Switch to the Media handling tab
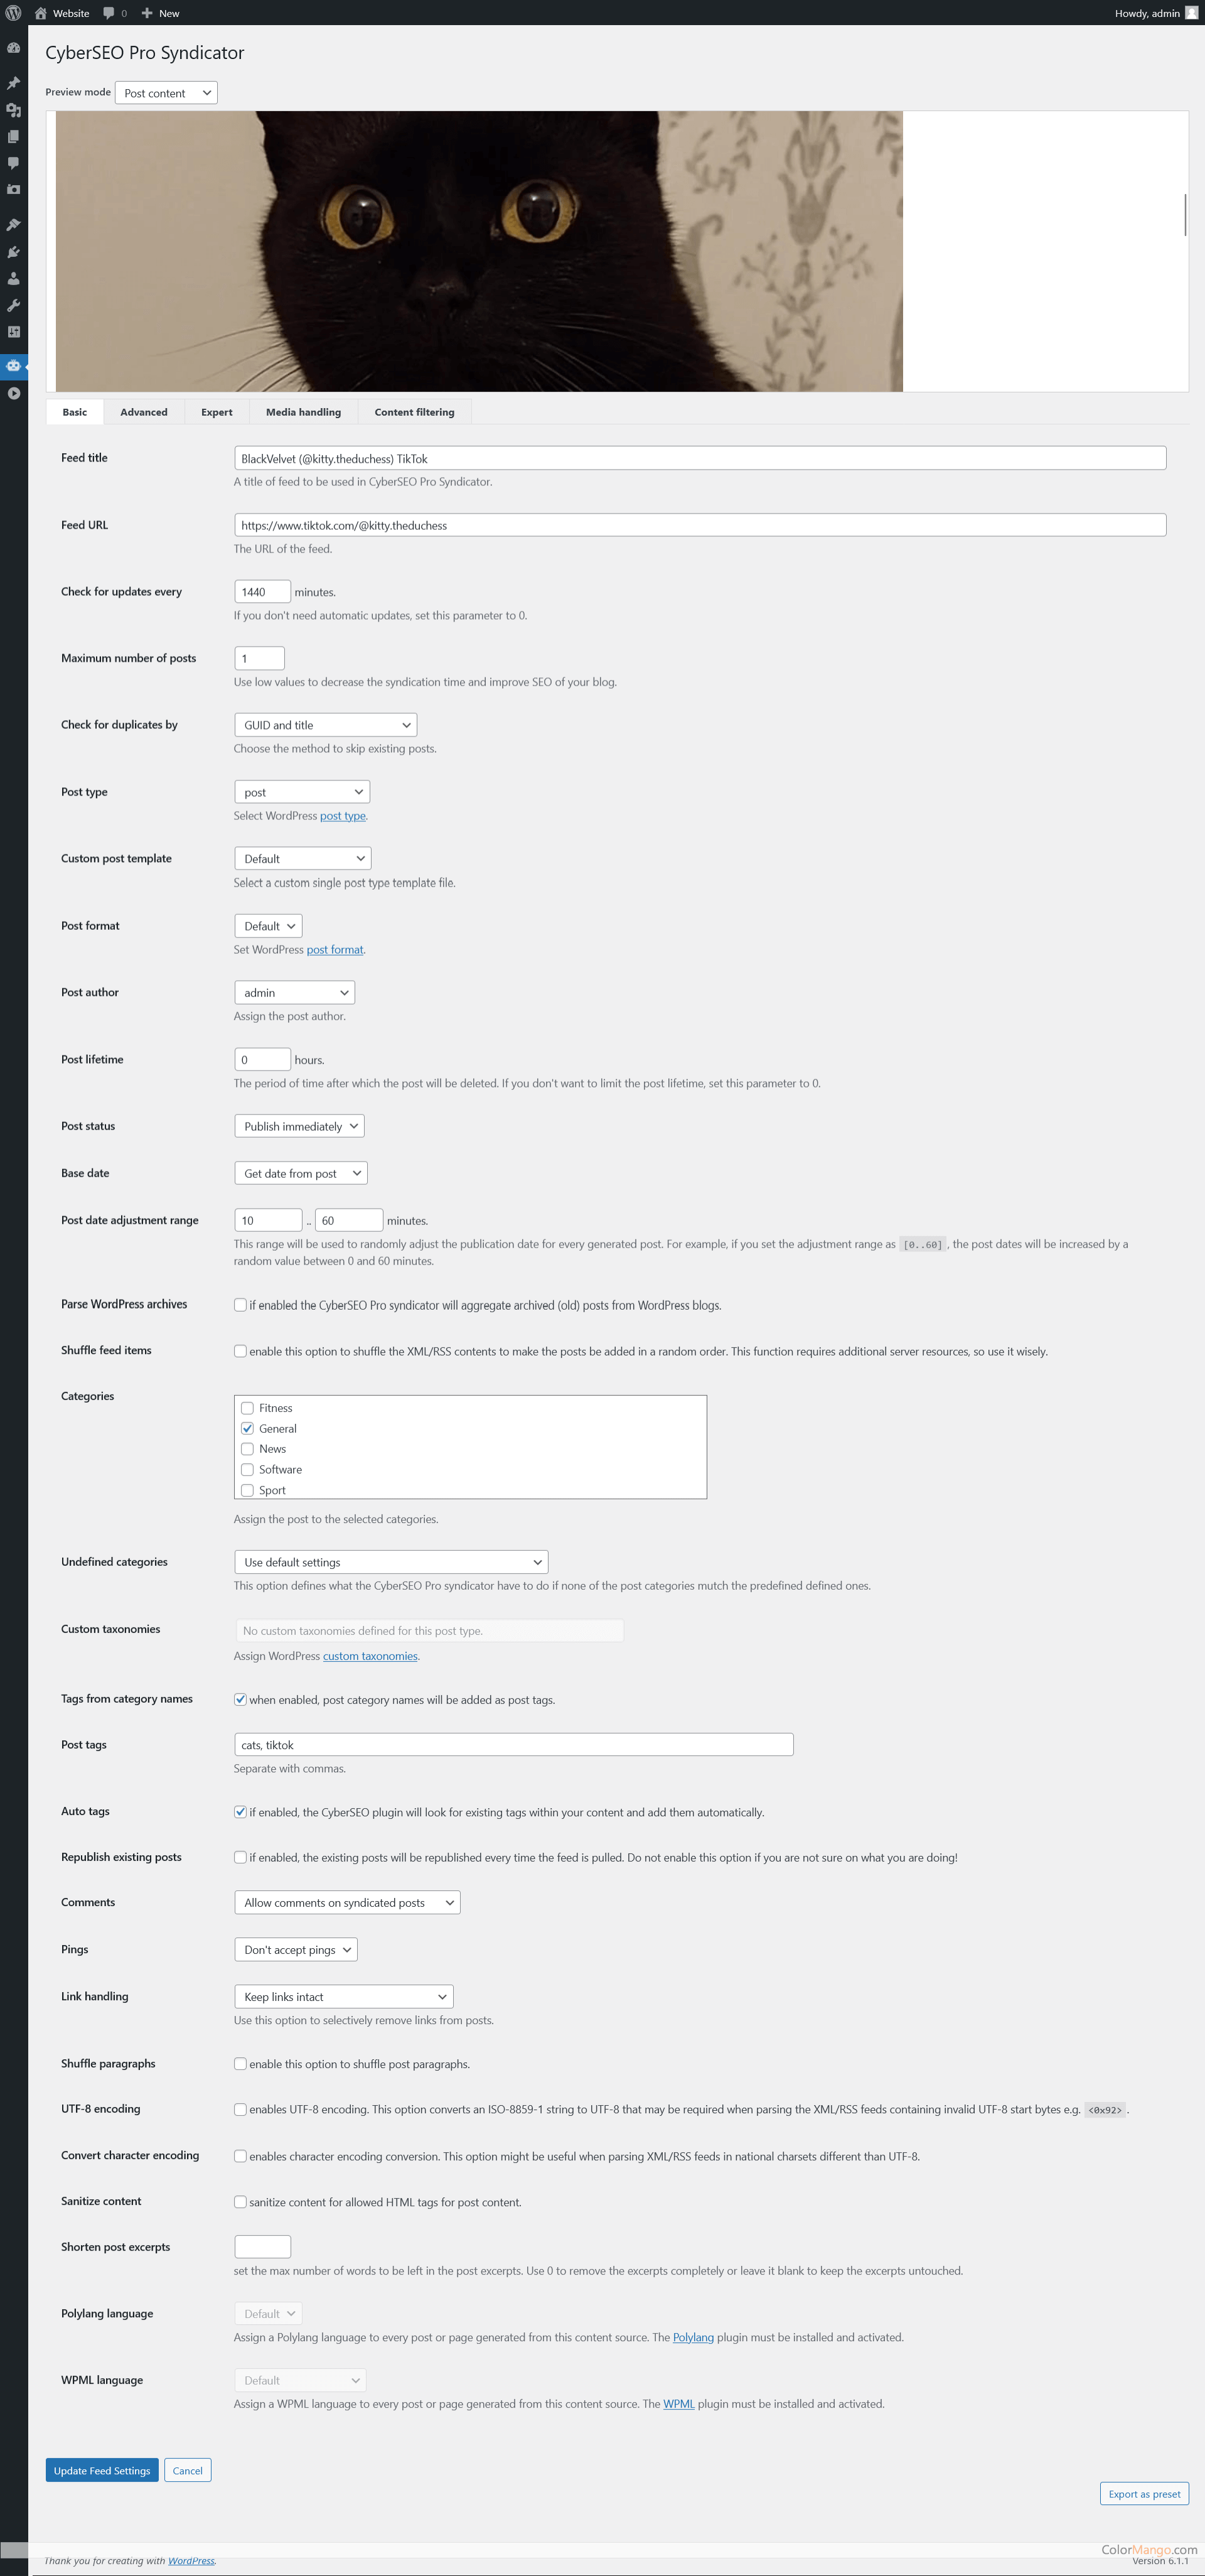This screenshot has width=1205, height=2576. pyautogui.click(x=302, y=411)
